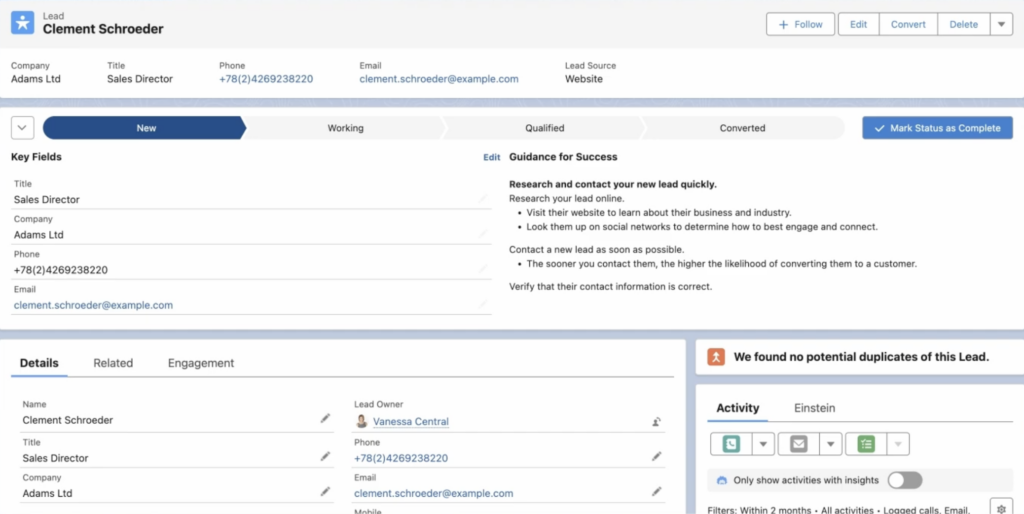Click the New Task checklist icon
This screenshot has height=514, width=1024.
click(x=866, y=444)
